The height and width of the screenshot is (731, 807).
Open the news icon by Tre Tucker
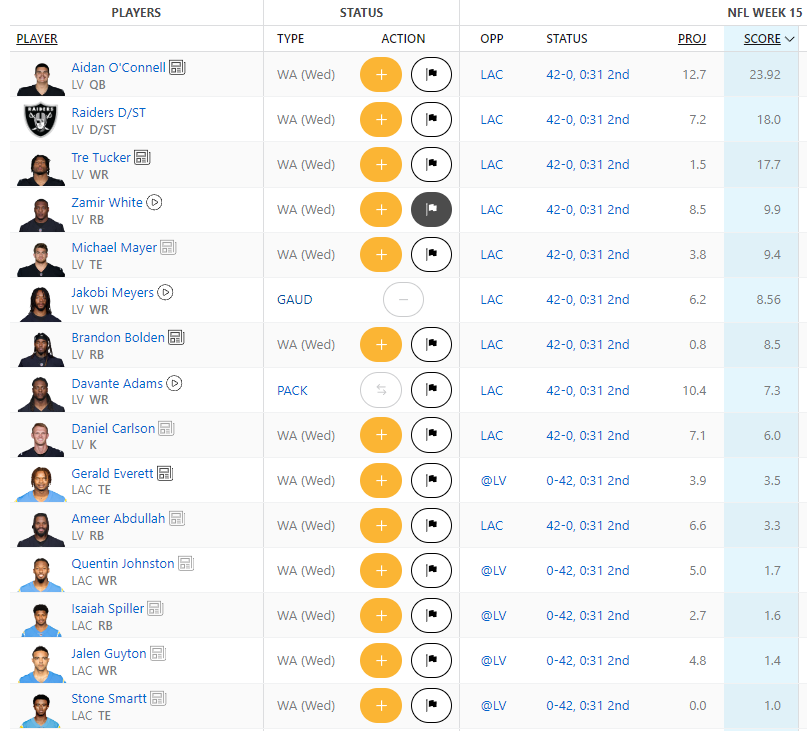pos(142,158)
